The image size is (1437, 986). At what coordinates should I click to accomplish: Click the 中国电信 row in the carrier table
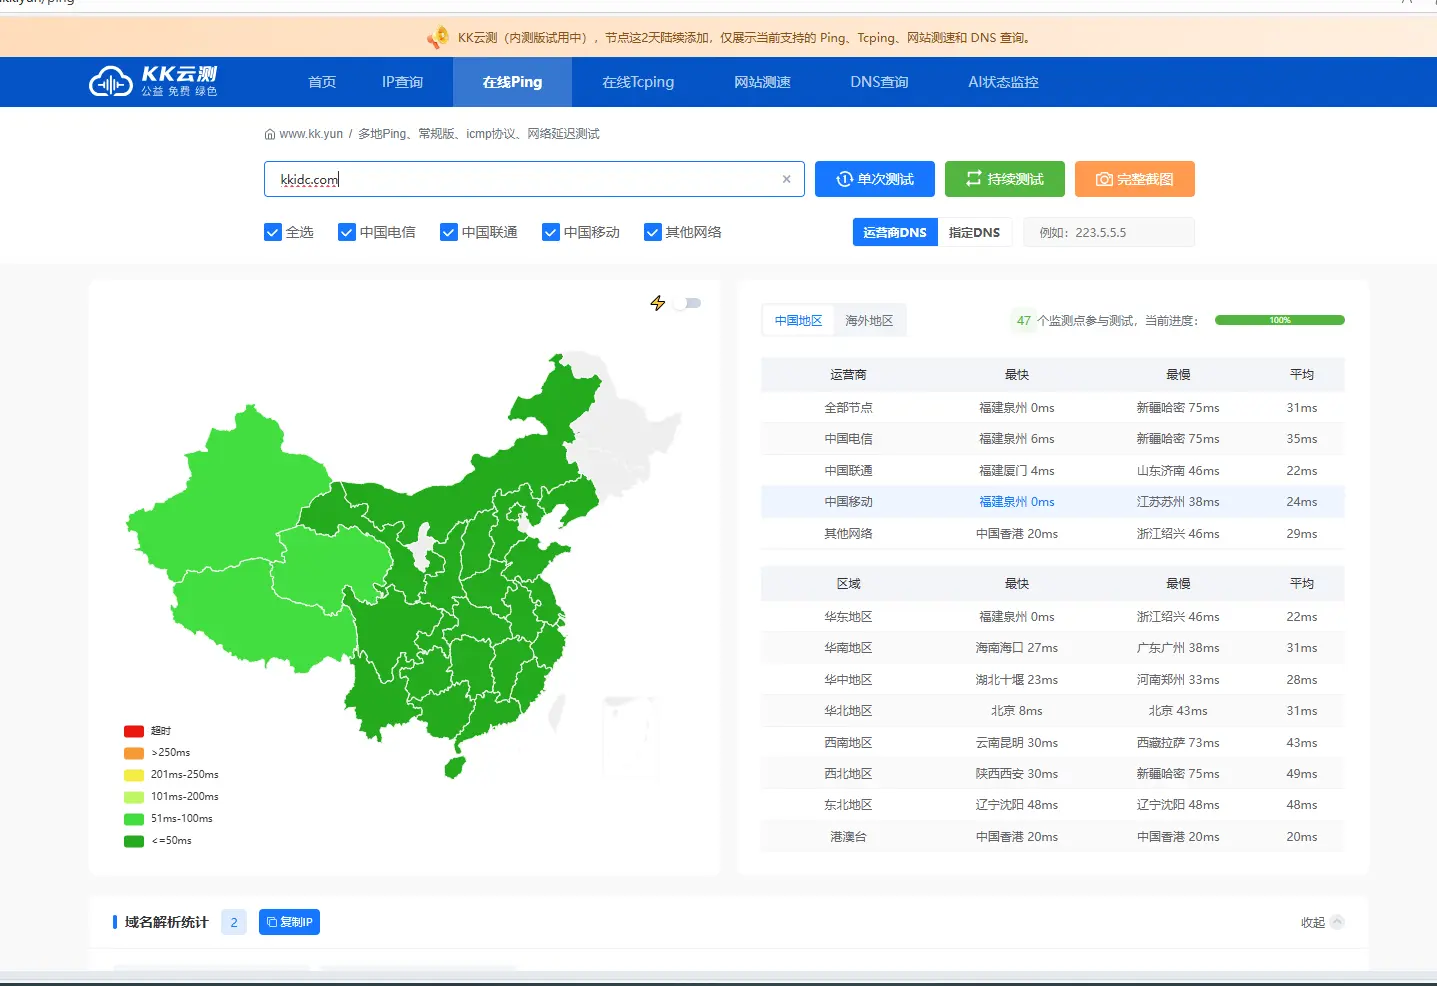coord(1053,439)
